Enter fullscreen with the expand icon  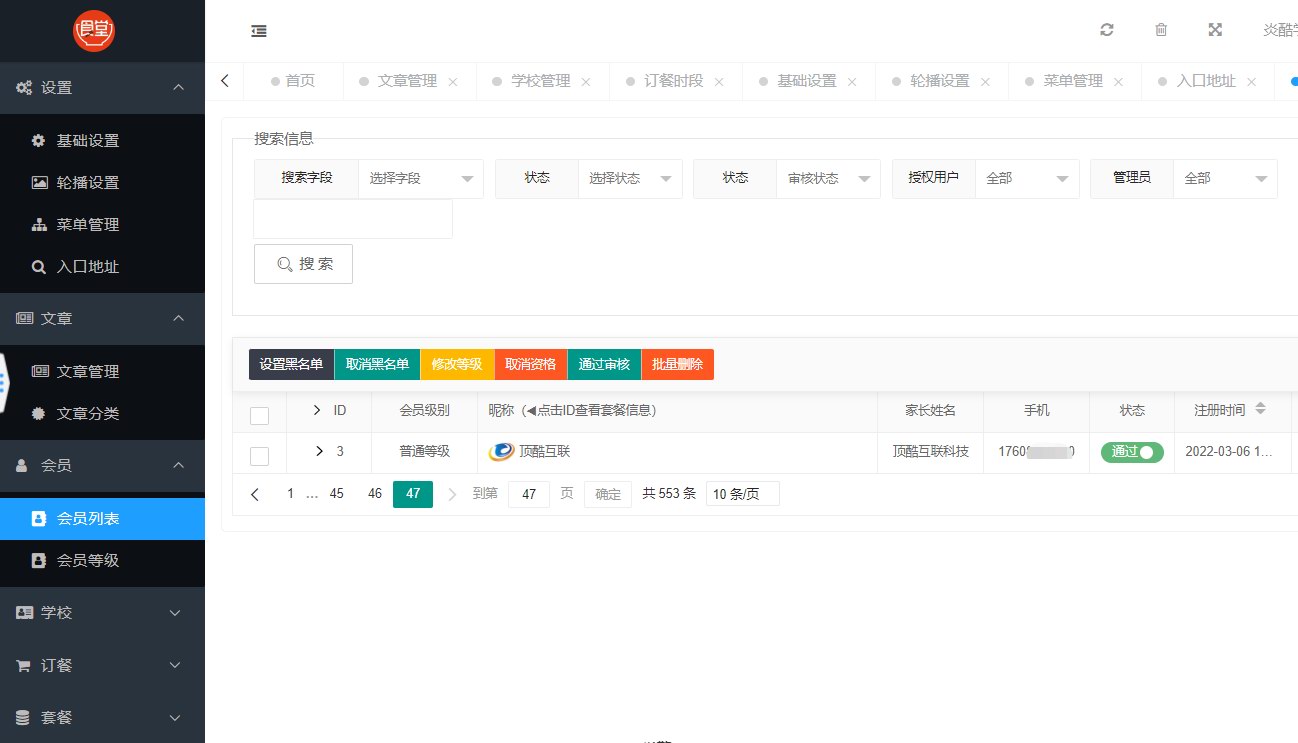click(1215, 30)
